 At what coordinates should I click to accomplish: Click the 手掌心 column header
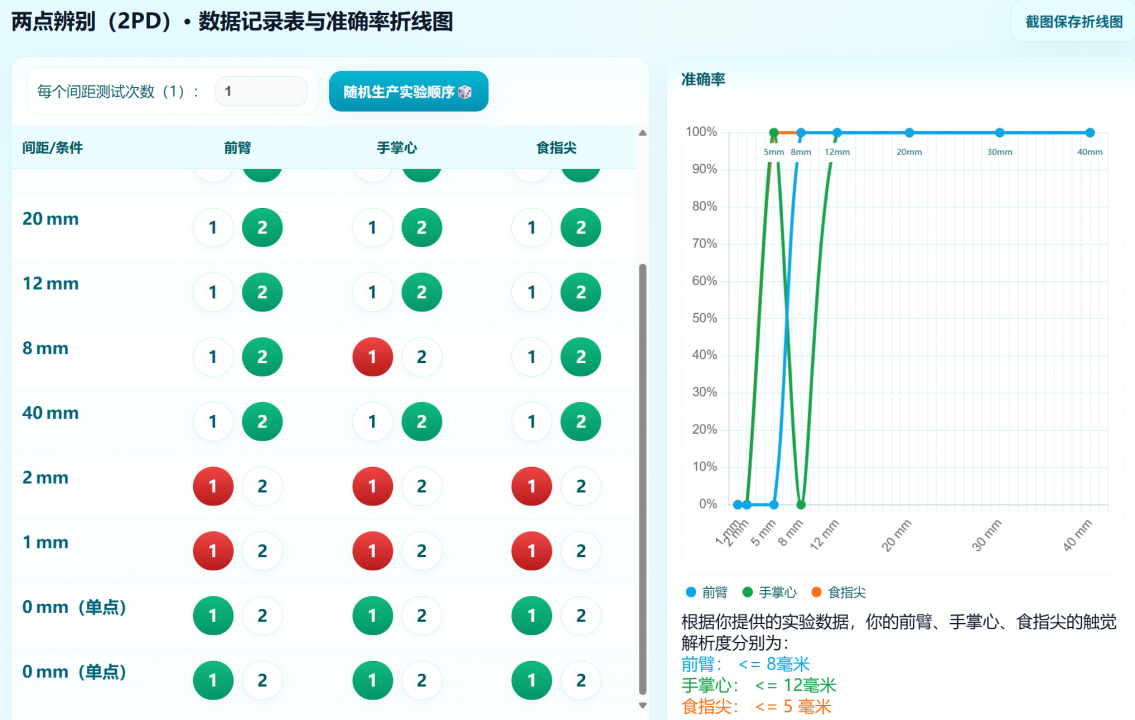pyautogui.click(x=396, y=148)
